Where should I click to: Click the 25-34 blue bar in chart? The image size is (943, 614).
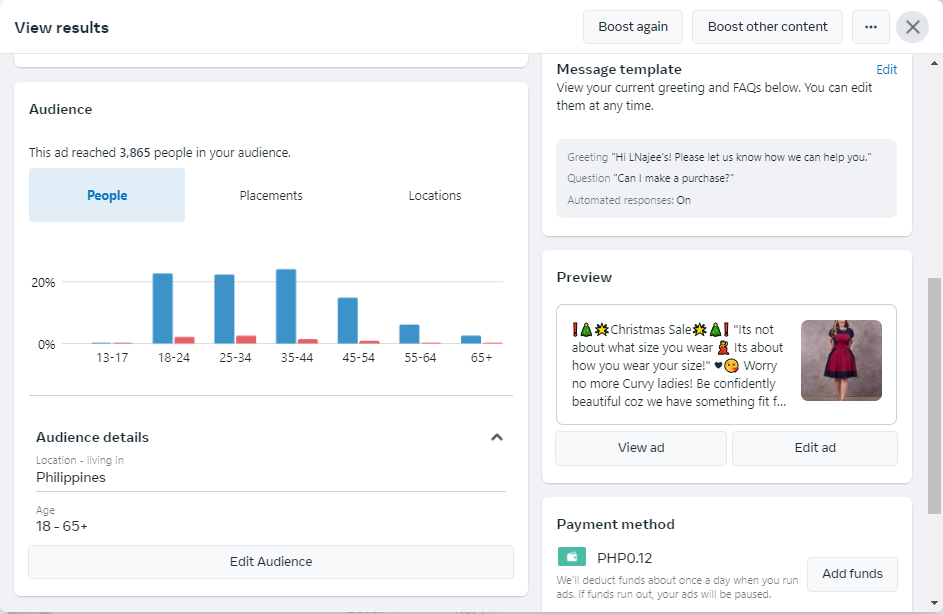[224, 309]
